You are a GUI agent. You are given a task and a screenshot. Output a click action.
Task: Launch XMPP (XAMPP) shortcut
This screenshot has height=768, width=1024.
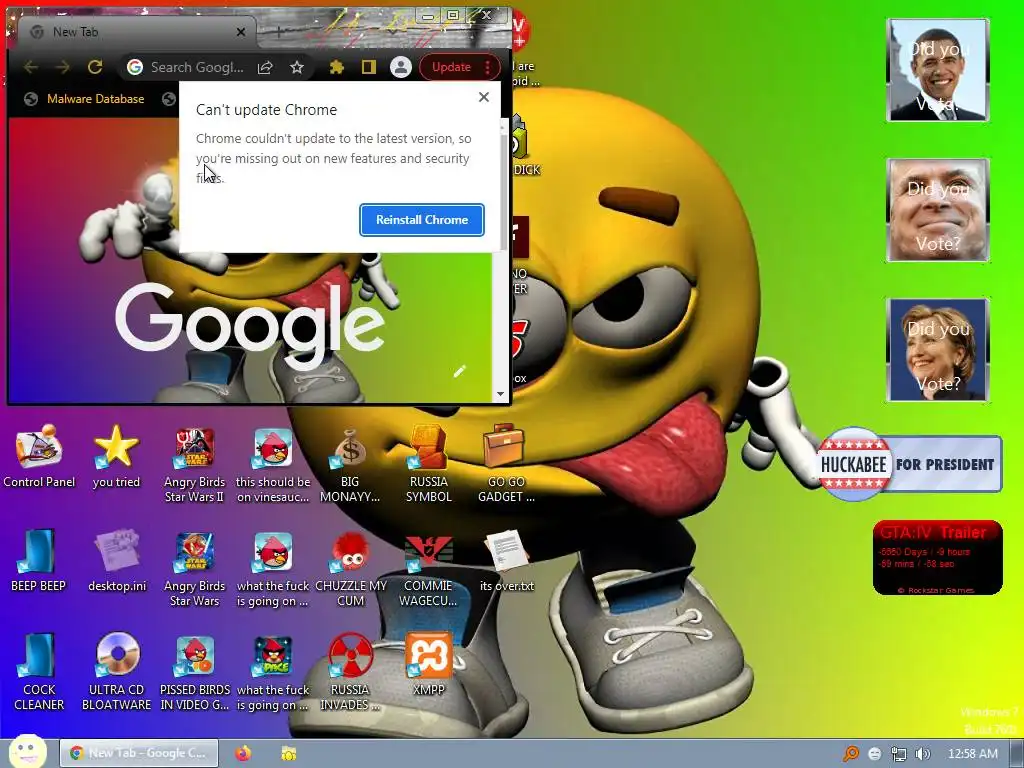(x=429, y=665)
